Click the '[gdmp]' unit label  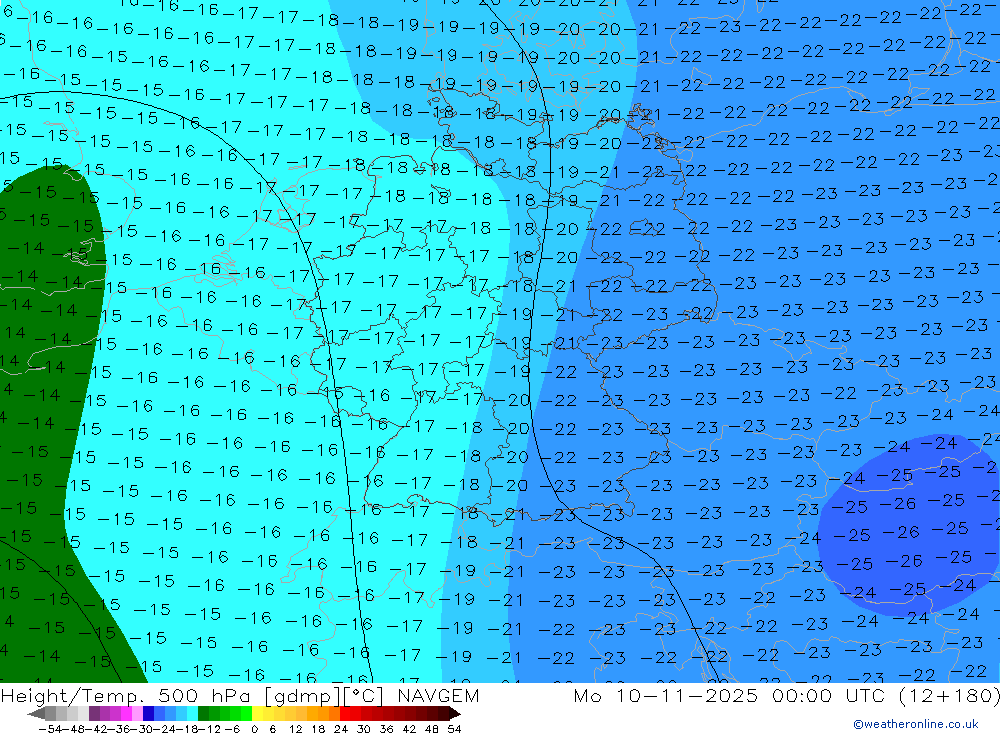click(x=300, y=696)
